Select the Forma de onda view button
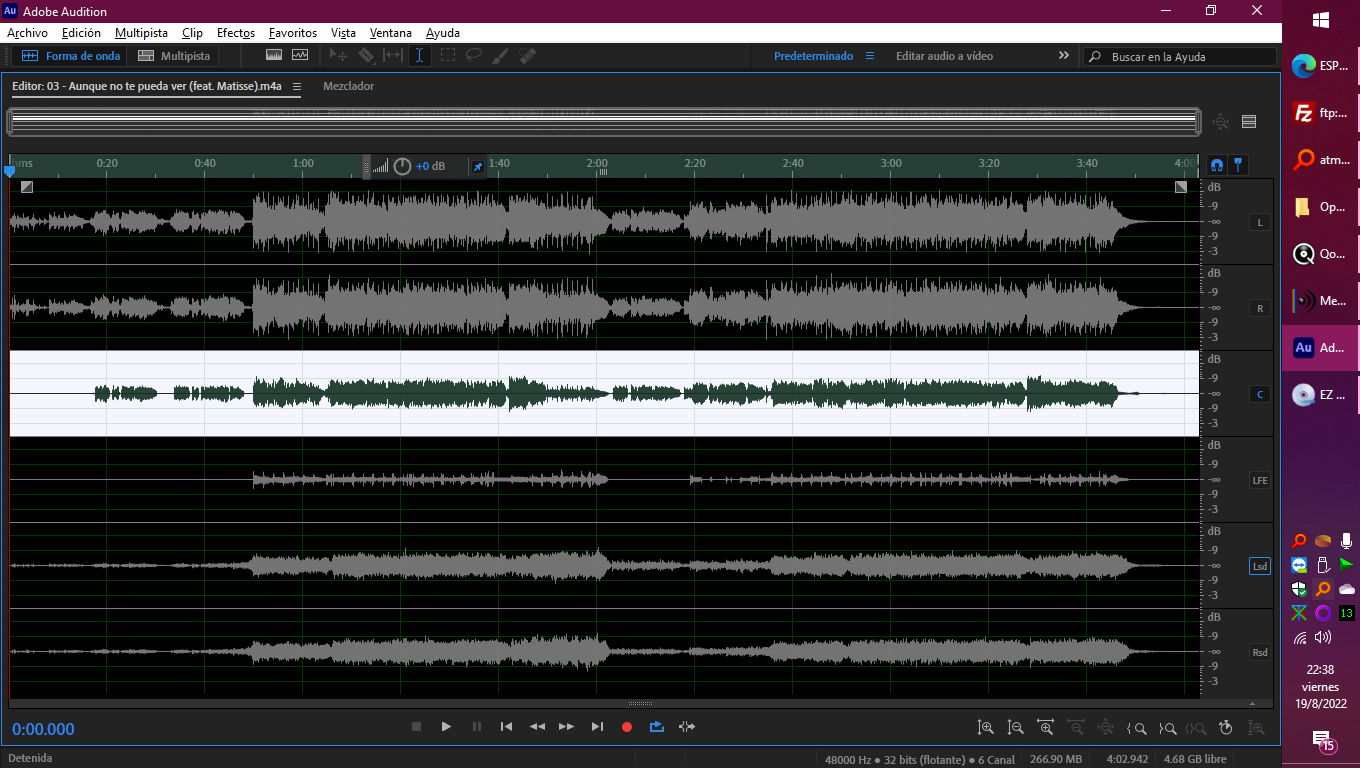 tap(71, 56)
